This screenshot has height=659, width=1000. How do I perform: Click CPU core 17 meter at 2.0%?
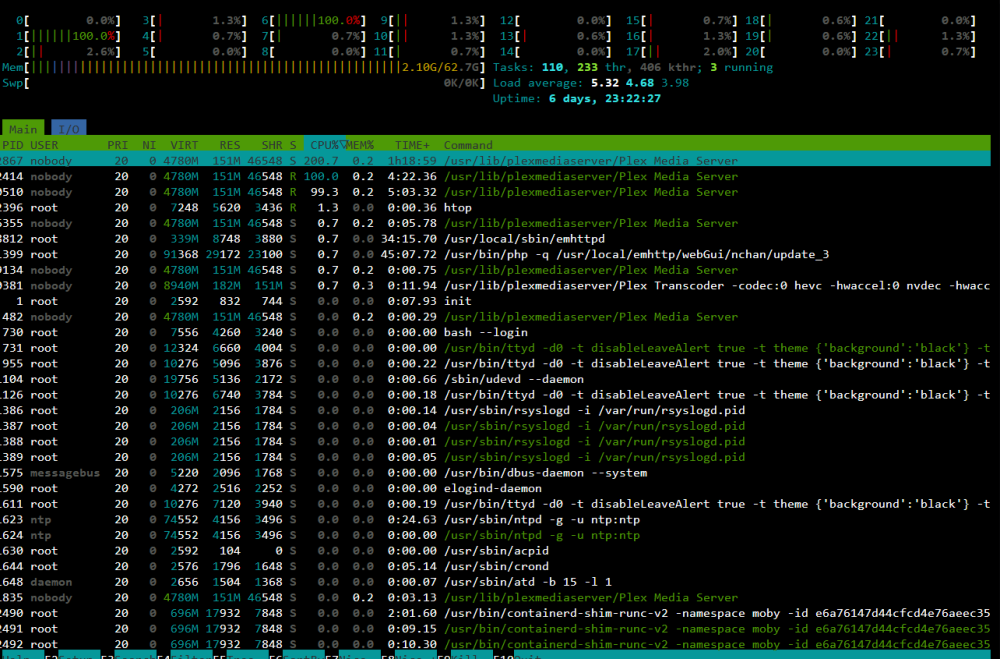pyautogui.click(x=681, y=52)
